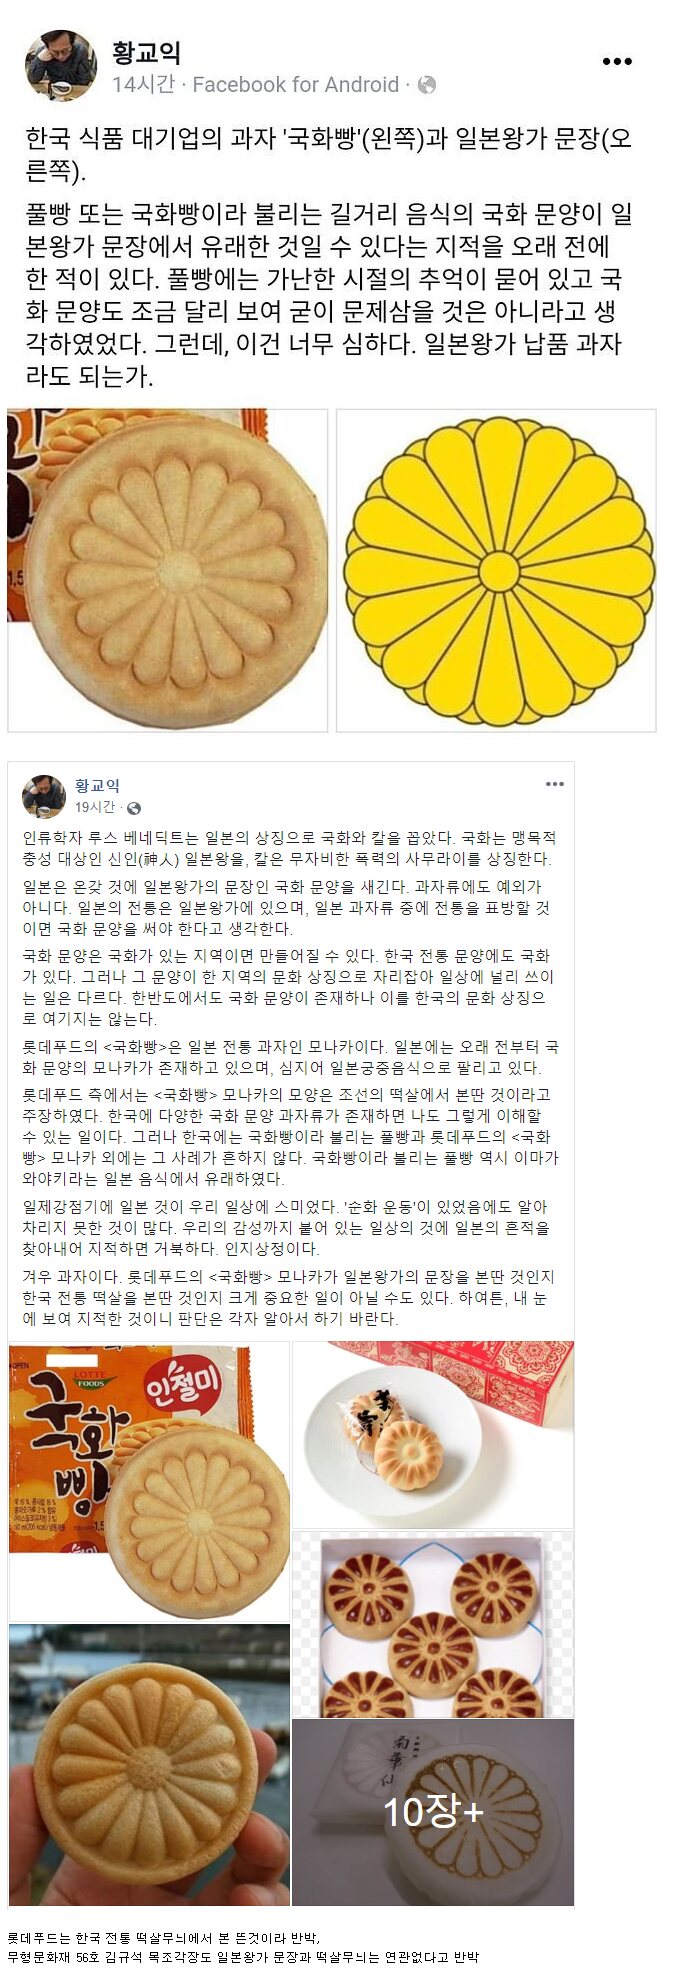Open the monaka on white plate photo
The image size is (699, 1969).
433,1434
